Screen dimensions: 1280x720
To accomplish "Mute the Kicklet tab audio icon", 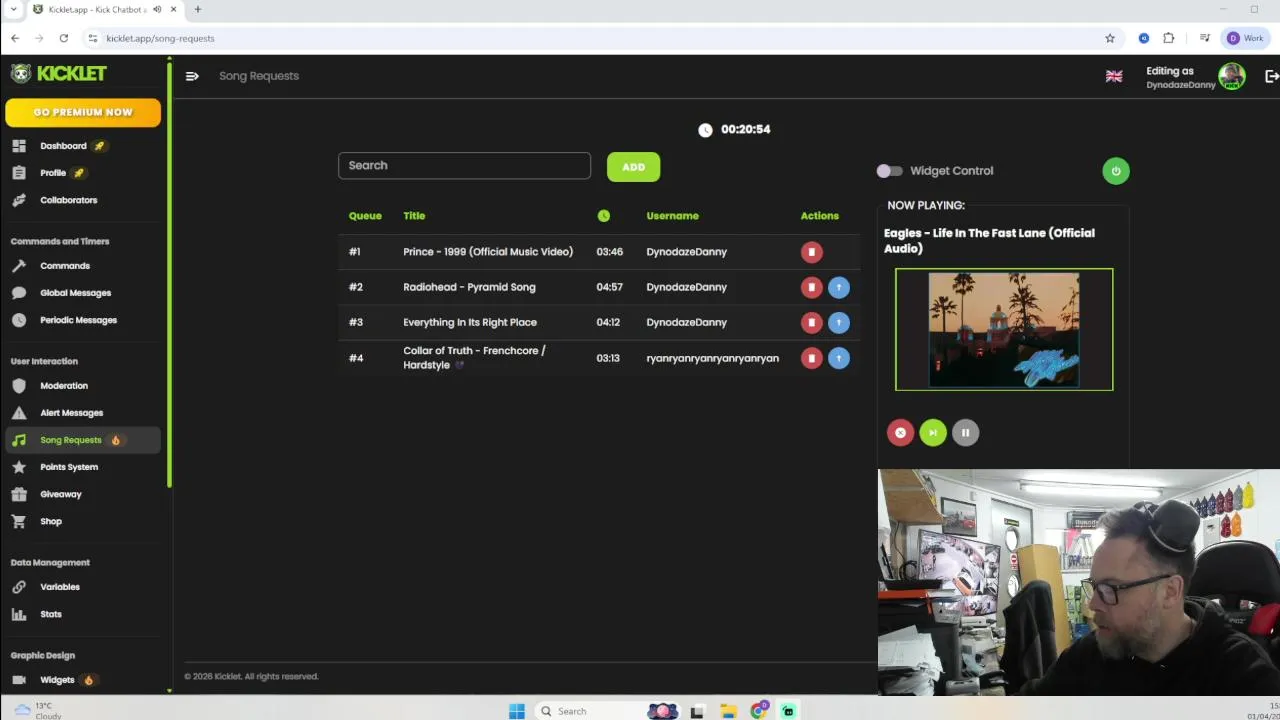I will (x=156, y=10).
